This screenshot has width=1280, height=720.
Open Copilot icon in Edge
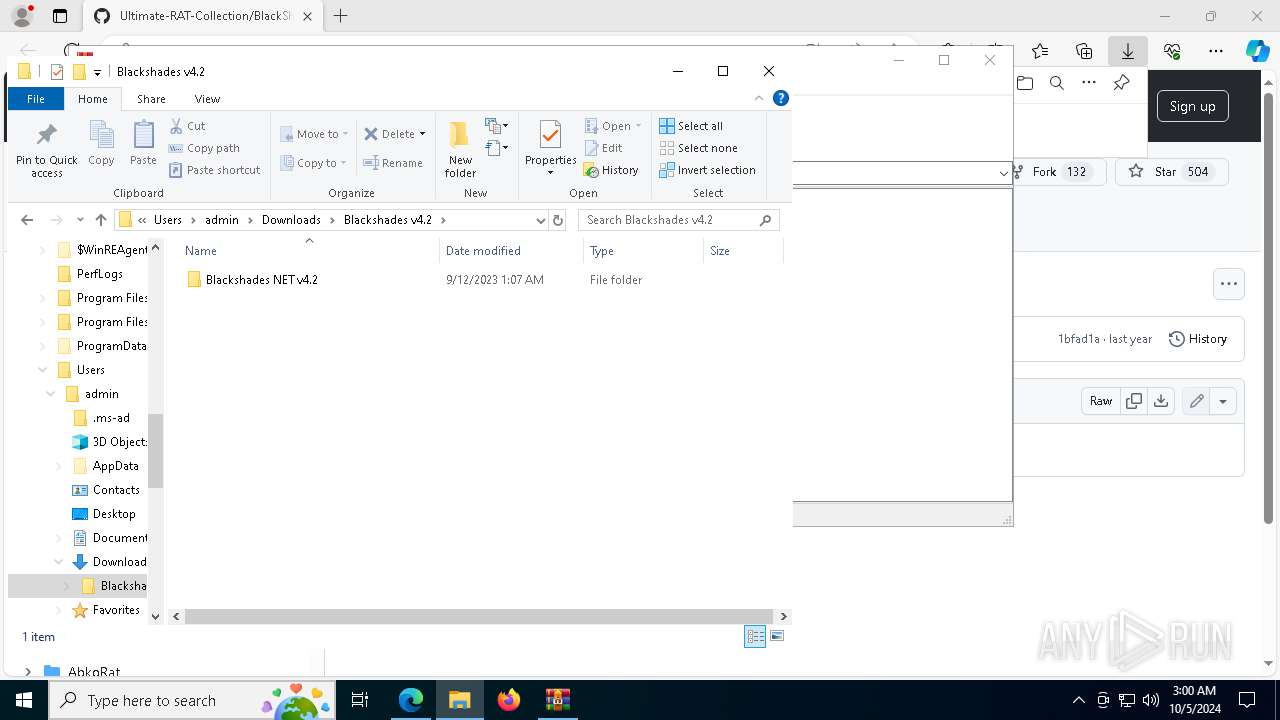pos(1257,51)
